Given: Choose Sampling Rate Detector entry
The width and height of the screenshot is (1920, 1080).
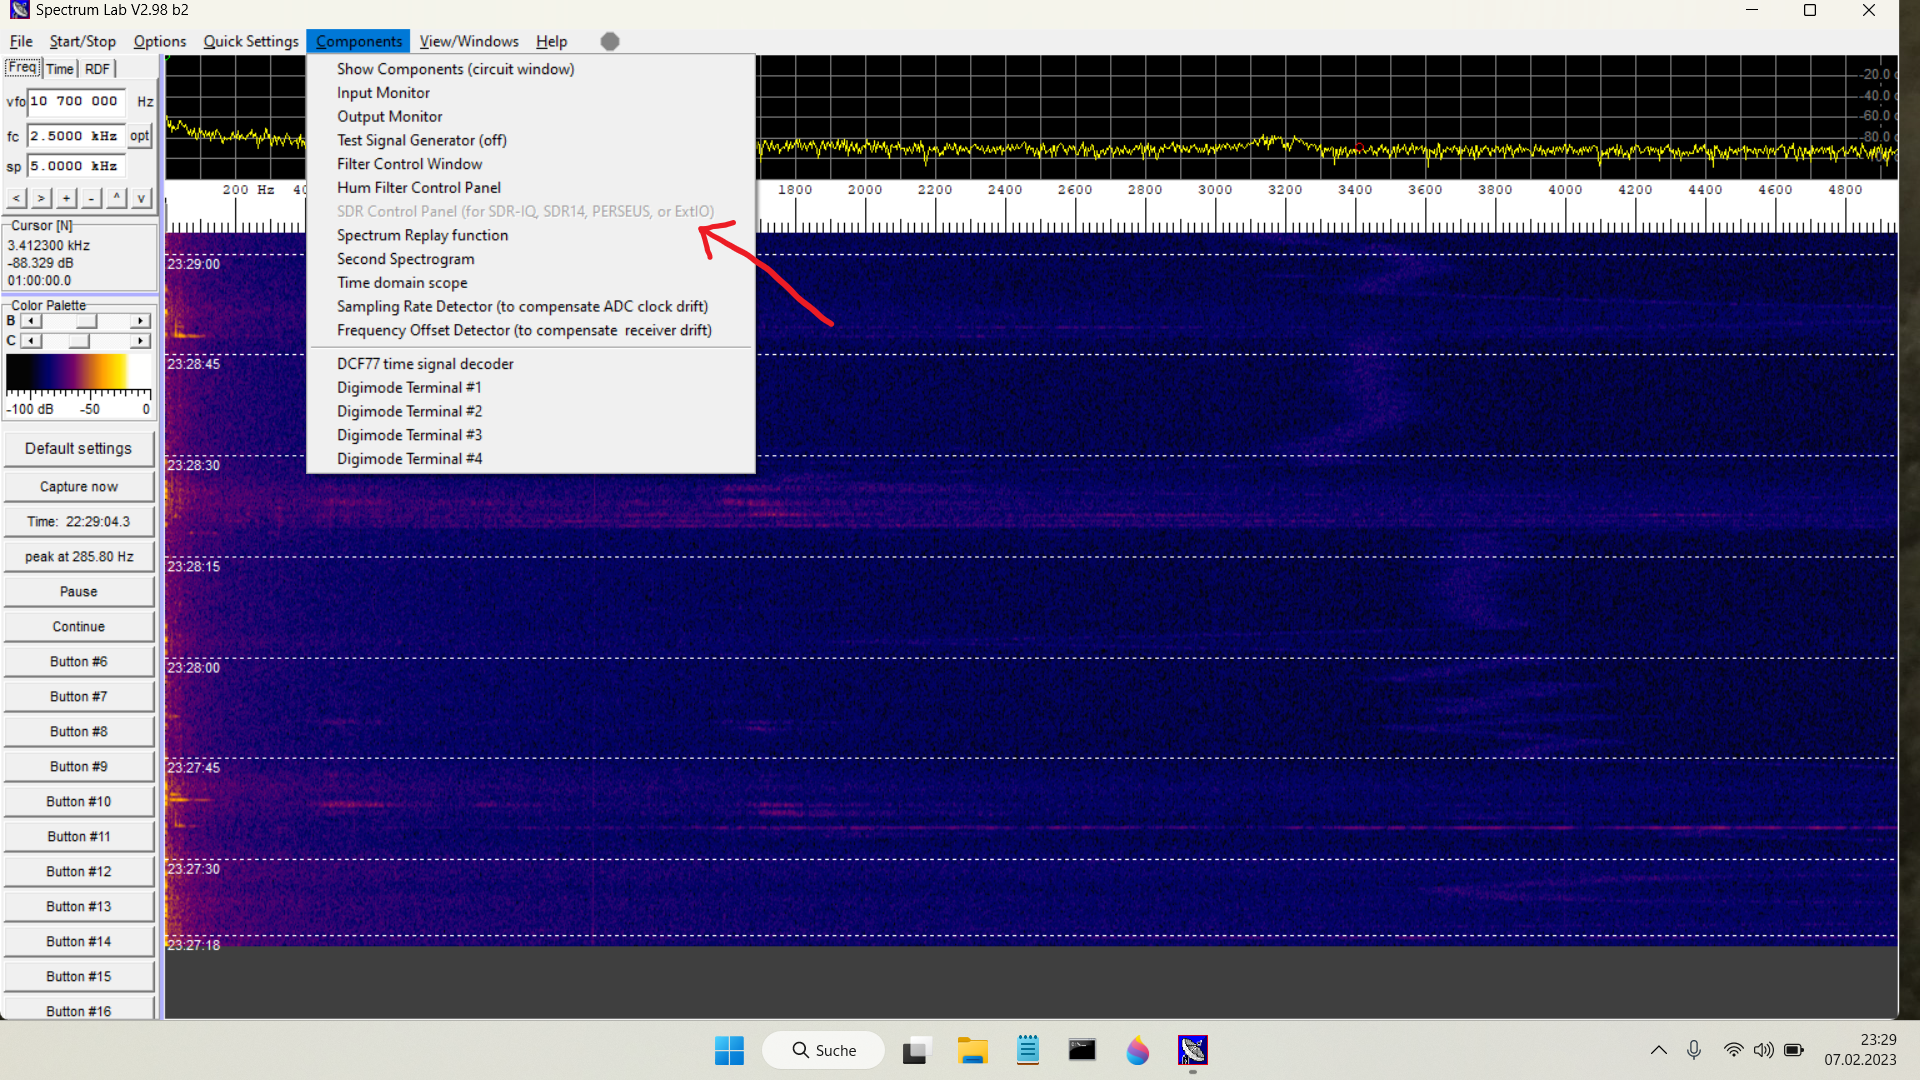Looking at the screenshot, I should 530,307.
